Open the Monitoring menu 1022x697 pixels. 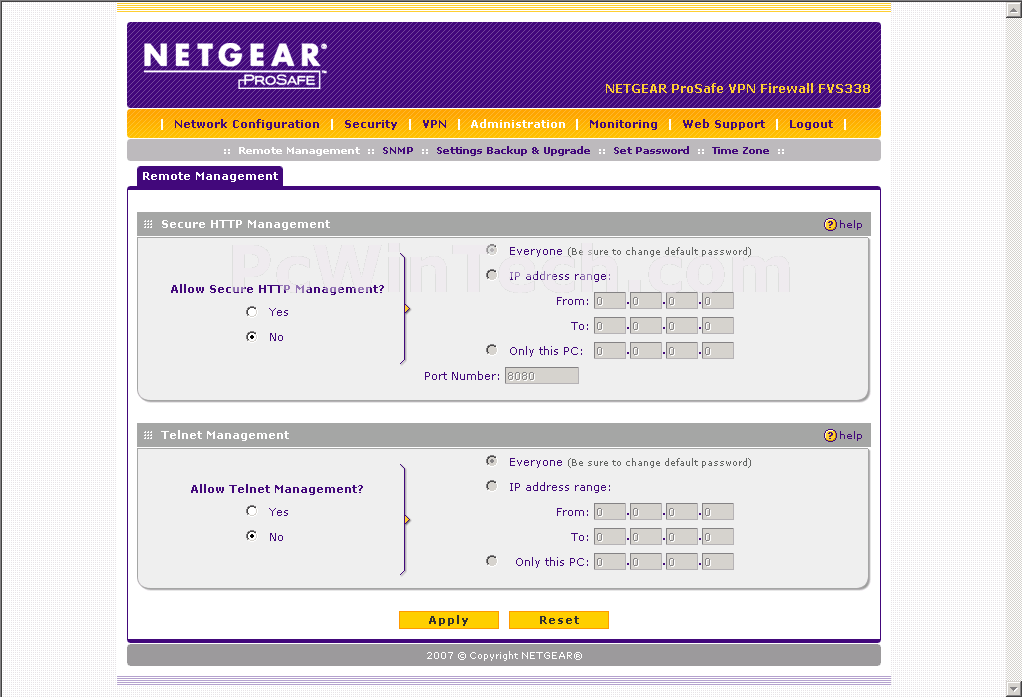623,124
